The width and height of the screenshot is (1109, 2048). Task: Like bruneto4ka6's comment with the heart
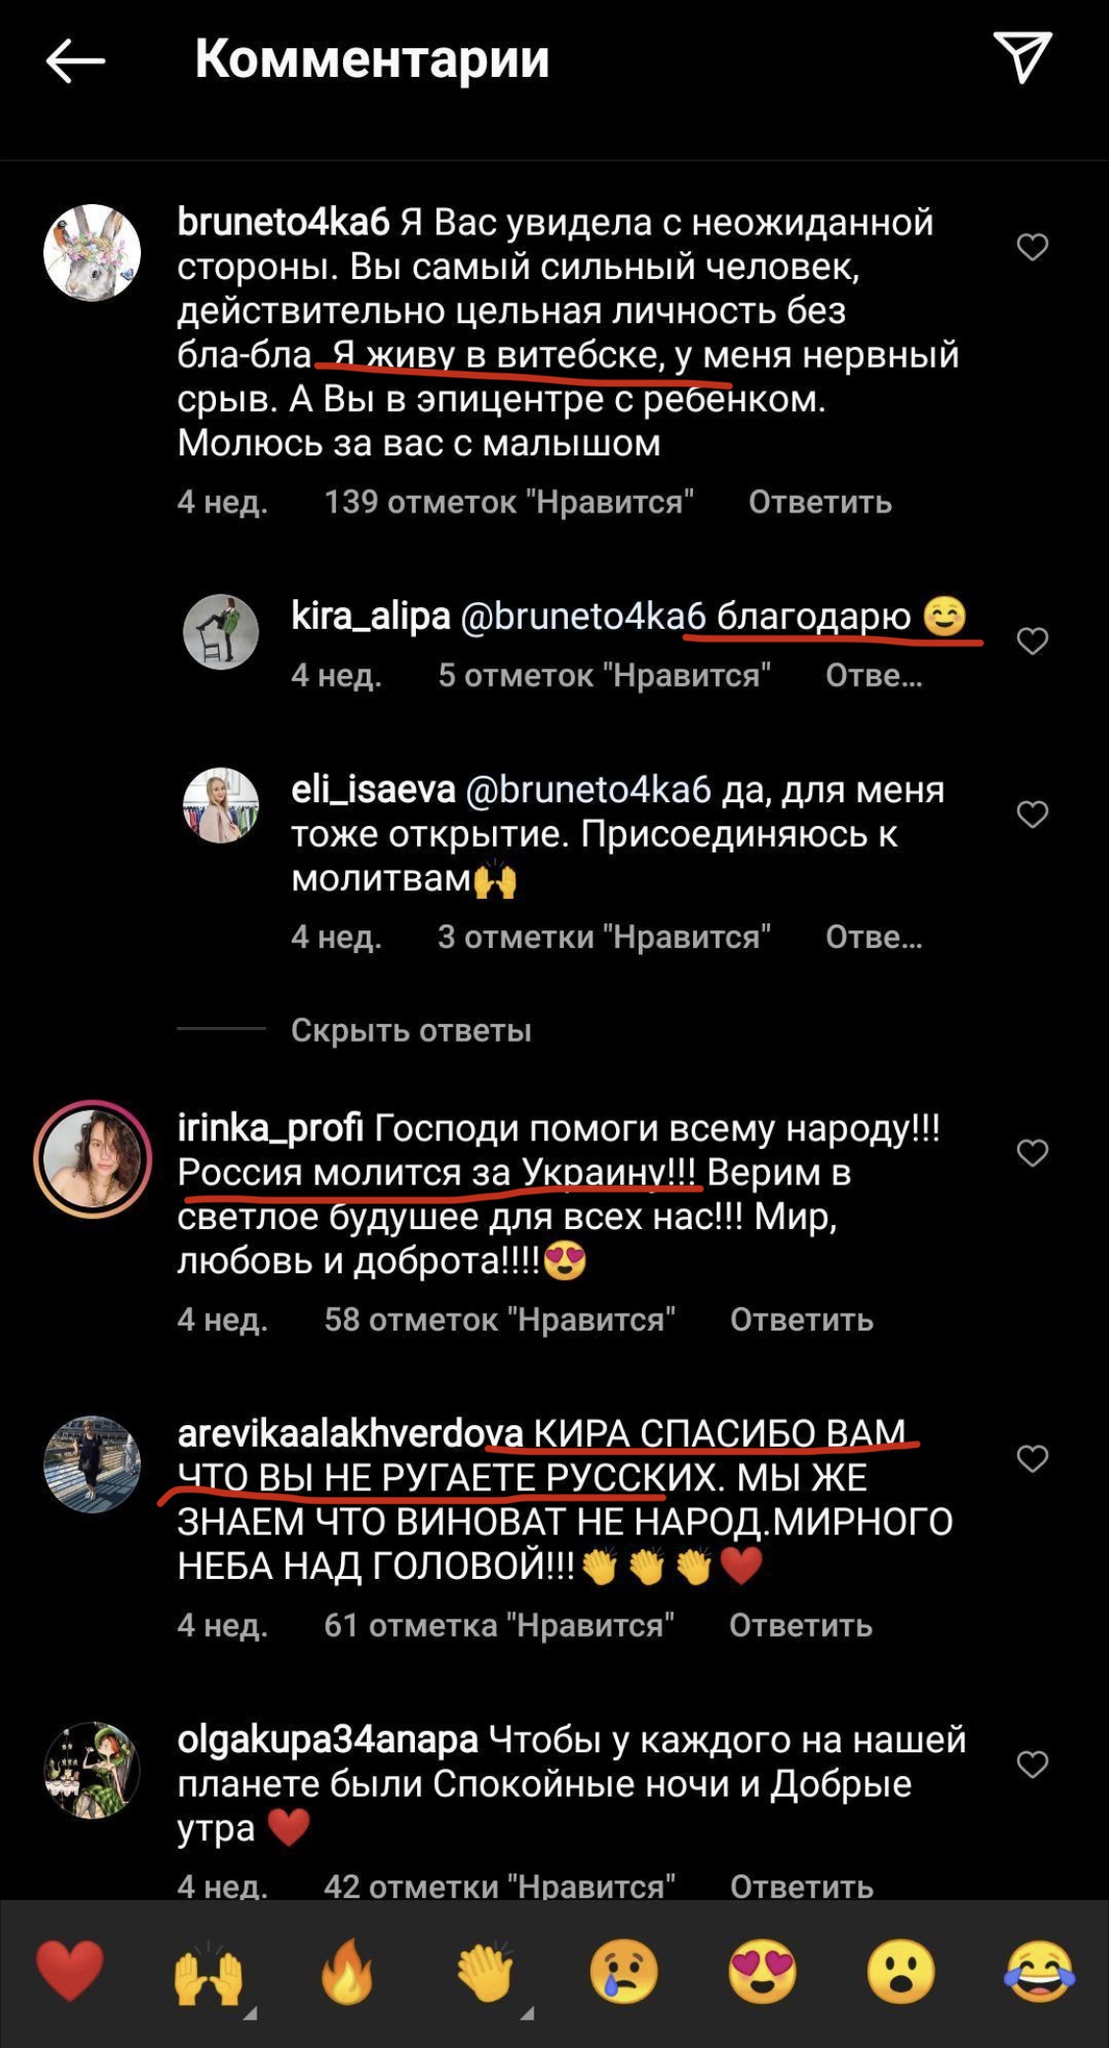tap(1032, 247)
